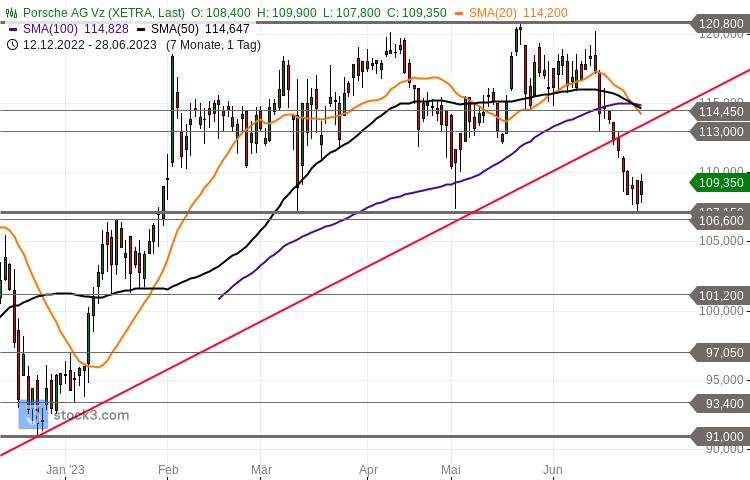
Task: Click the 97,050 horizontal level label
Action: coord(719,353)
